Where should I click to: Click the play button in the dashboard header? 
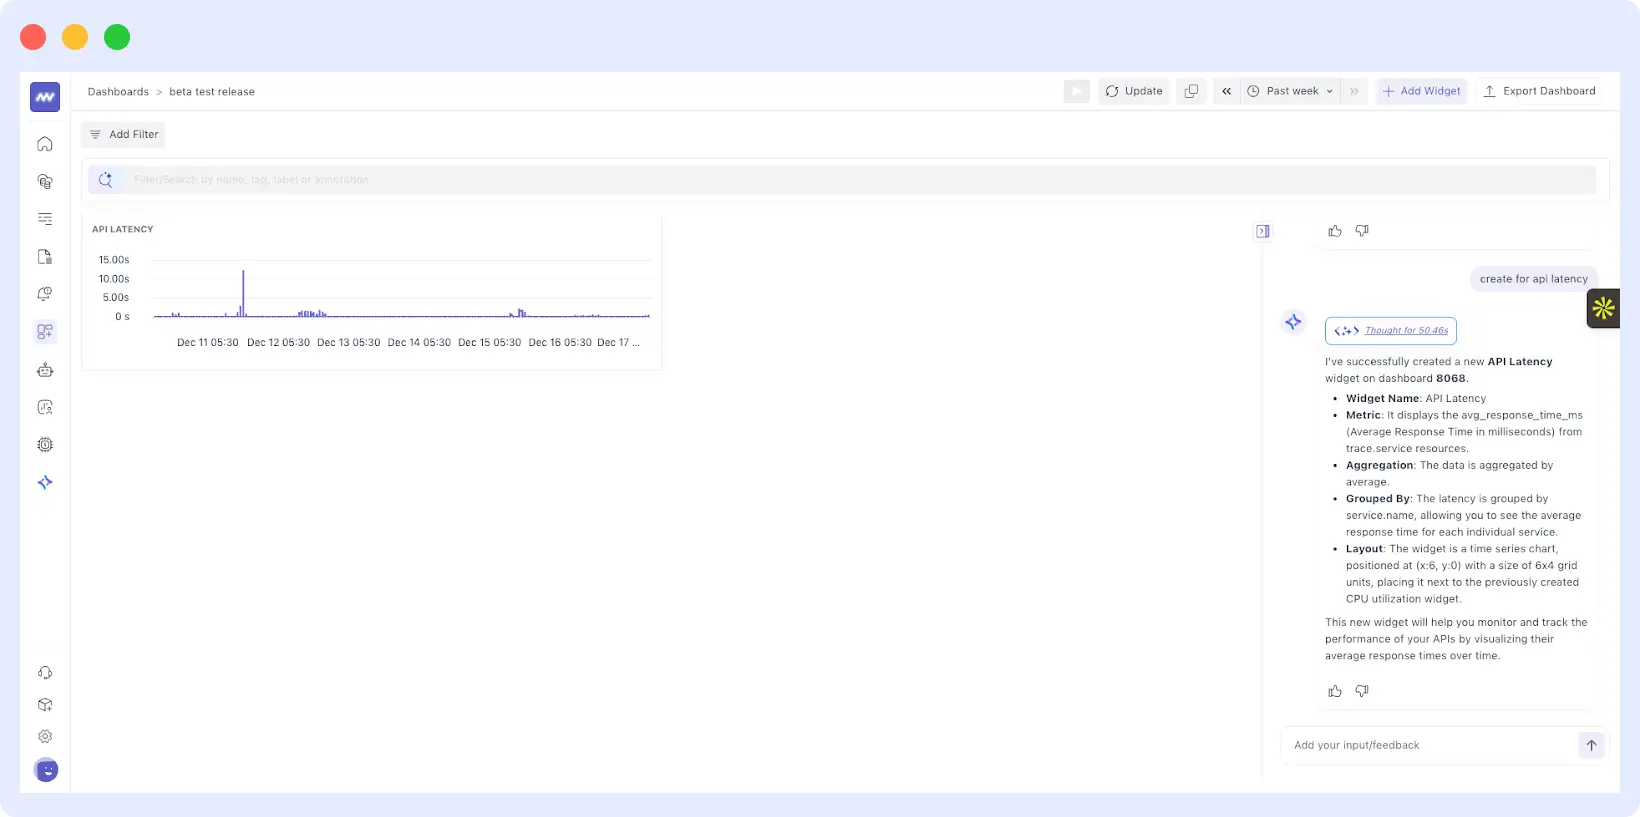pyautogui.click(x=1077, y=91)
